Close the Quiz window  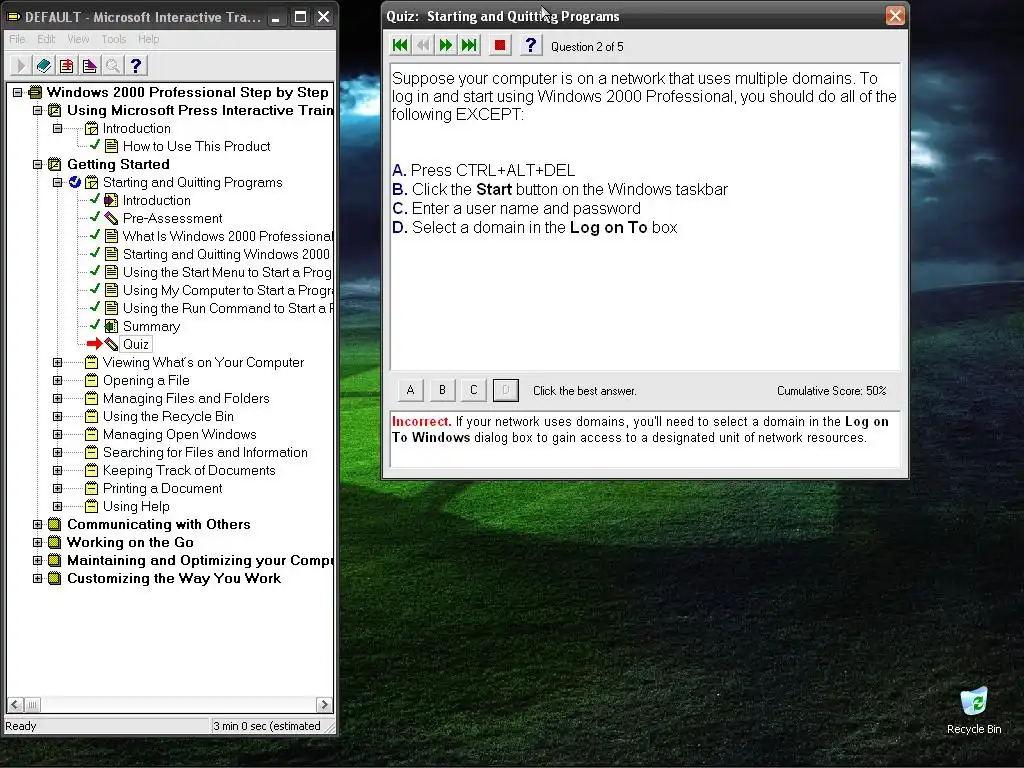tap(895, 16)
